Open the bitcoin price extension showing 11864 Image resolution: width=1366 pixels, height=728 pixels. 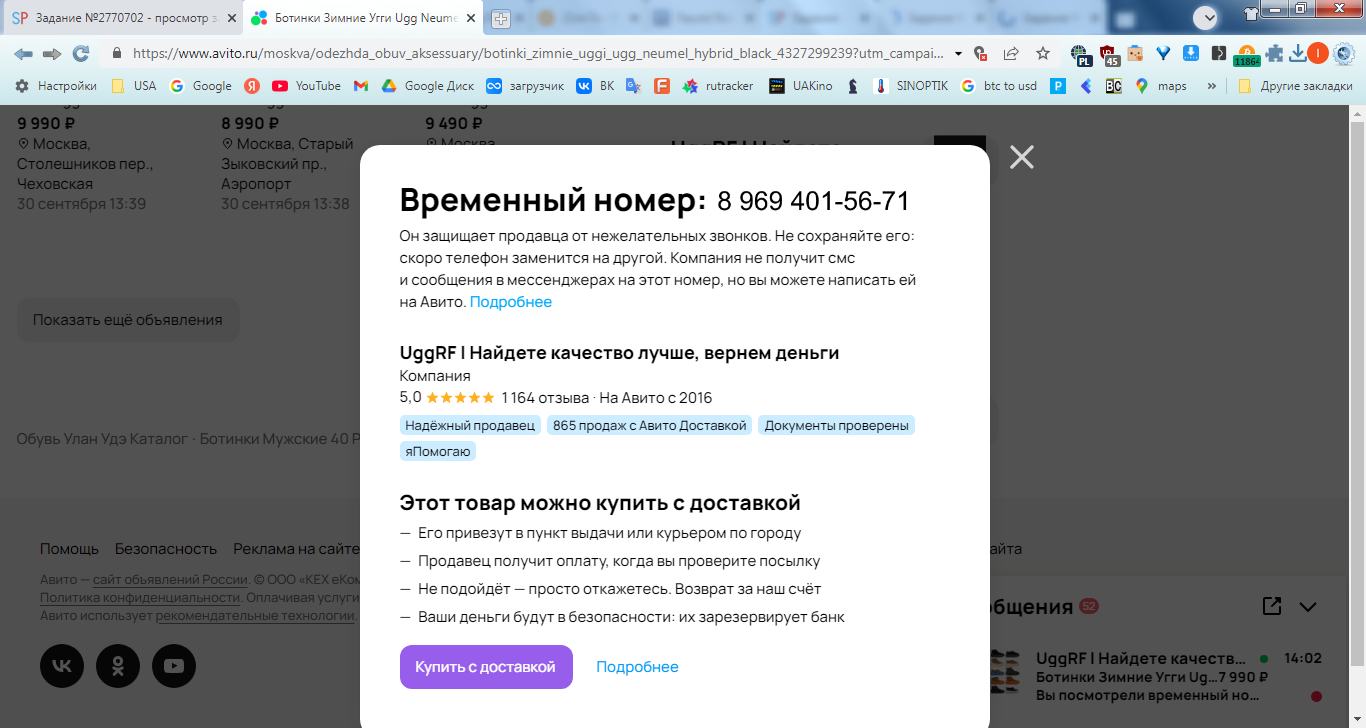click(1246, 56)
